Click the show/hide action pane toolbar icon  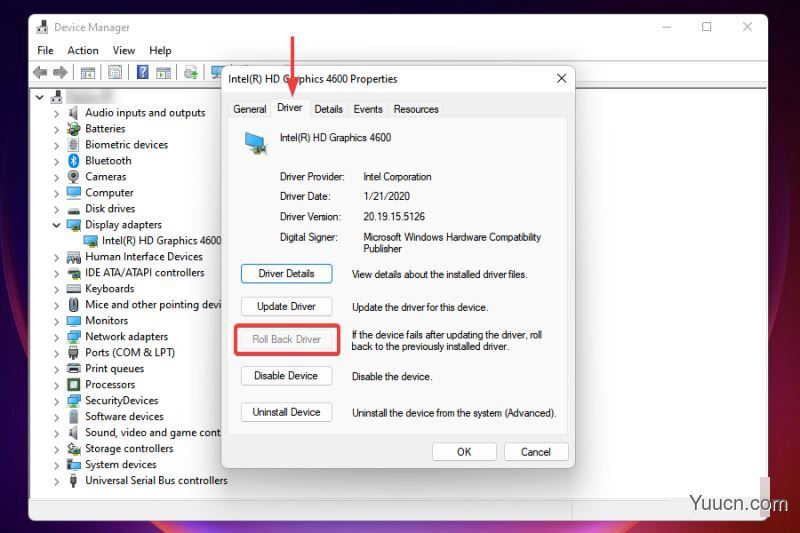[163, 73]
